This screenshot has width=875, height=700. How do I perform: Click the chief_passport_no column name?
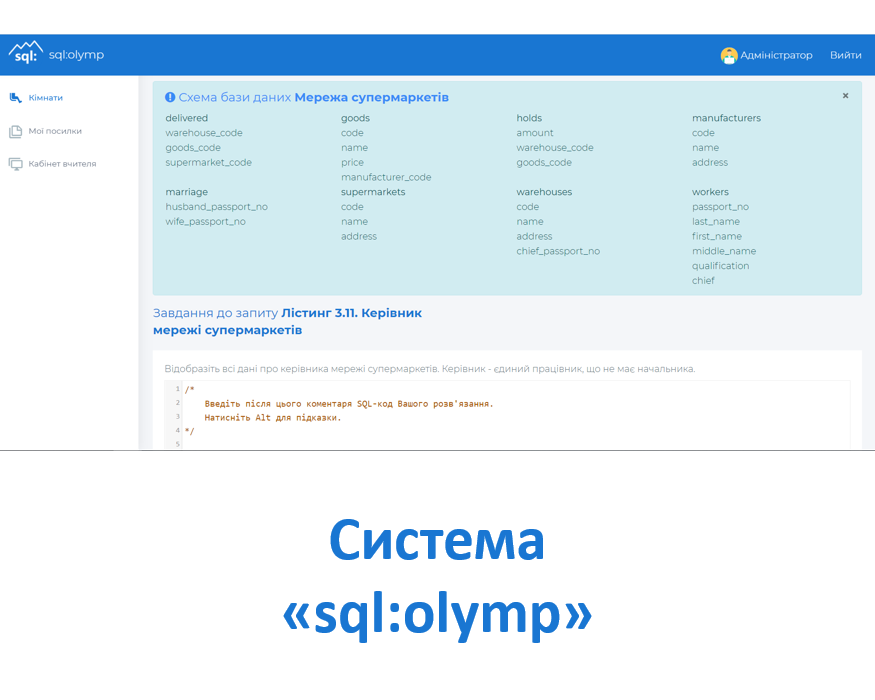point(558,251)
